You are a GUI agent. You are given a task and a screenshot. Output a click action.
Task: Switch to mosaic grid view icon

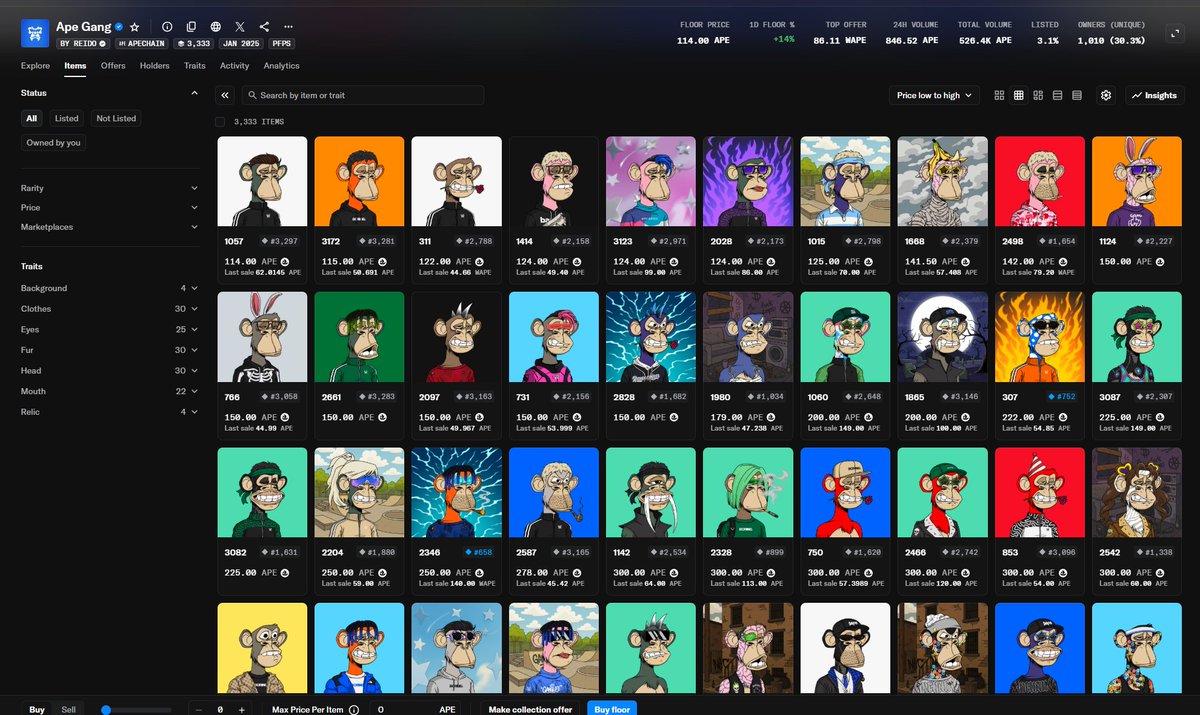(1038, 95)
